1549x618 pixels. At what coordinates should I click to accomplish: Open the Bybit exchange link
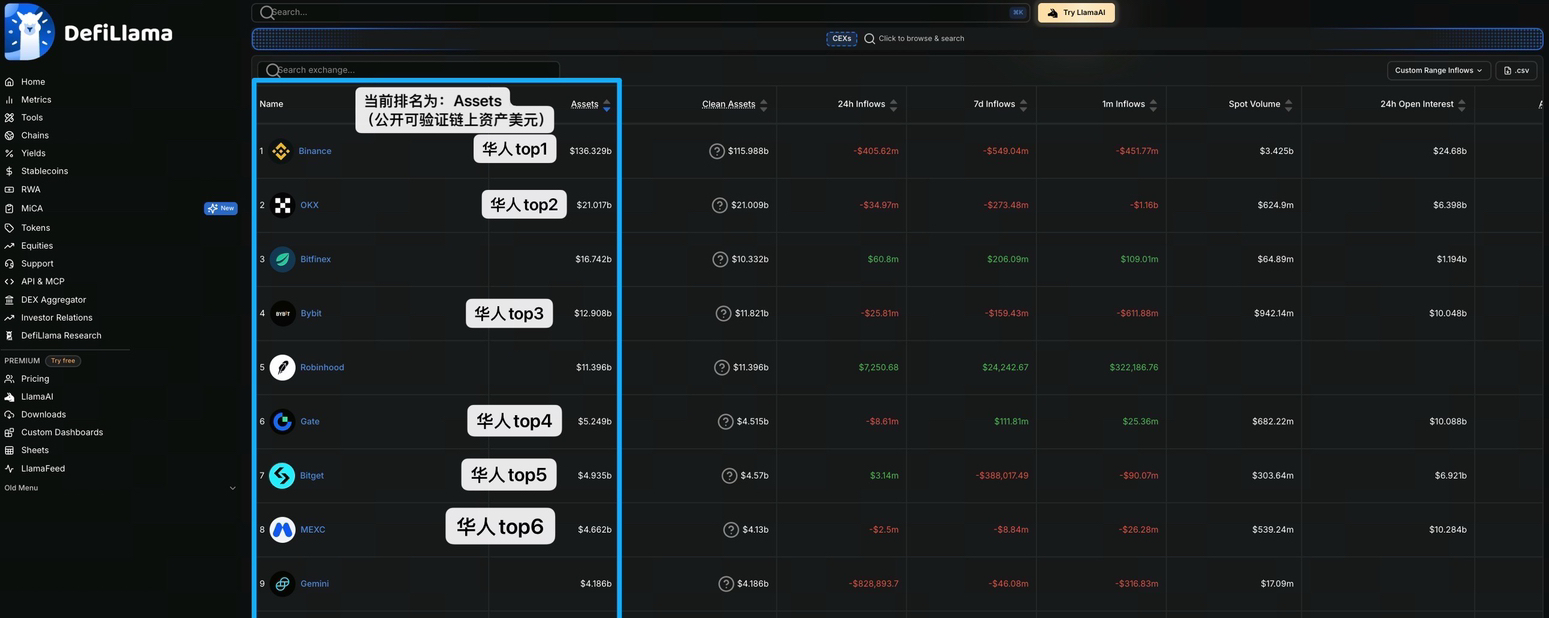click(x=311, y=313)
